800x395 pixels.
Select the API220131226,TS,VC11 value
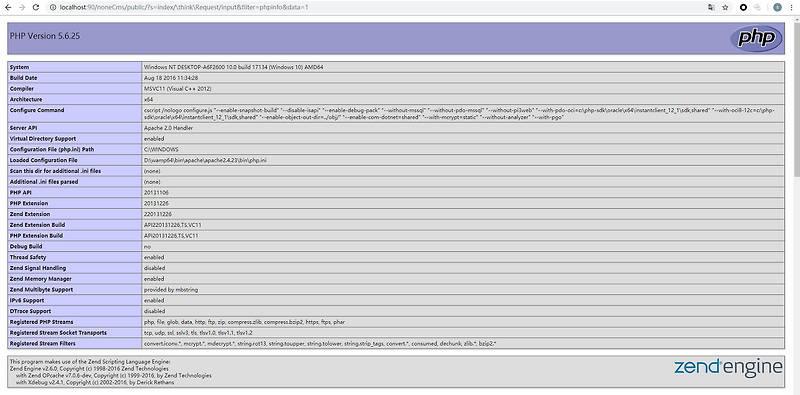pos(172,225)
